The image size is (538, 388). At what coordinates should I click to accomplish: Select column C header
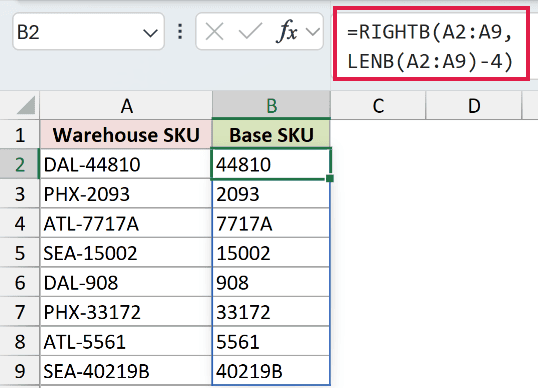[378, 106]
